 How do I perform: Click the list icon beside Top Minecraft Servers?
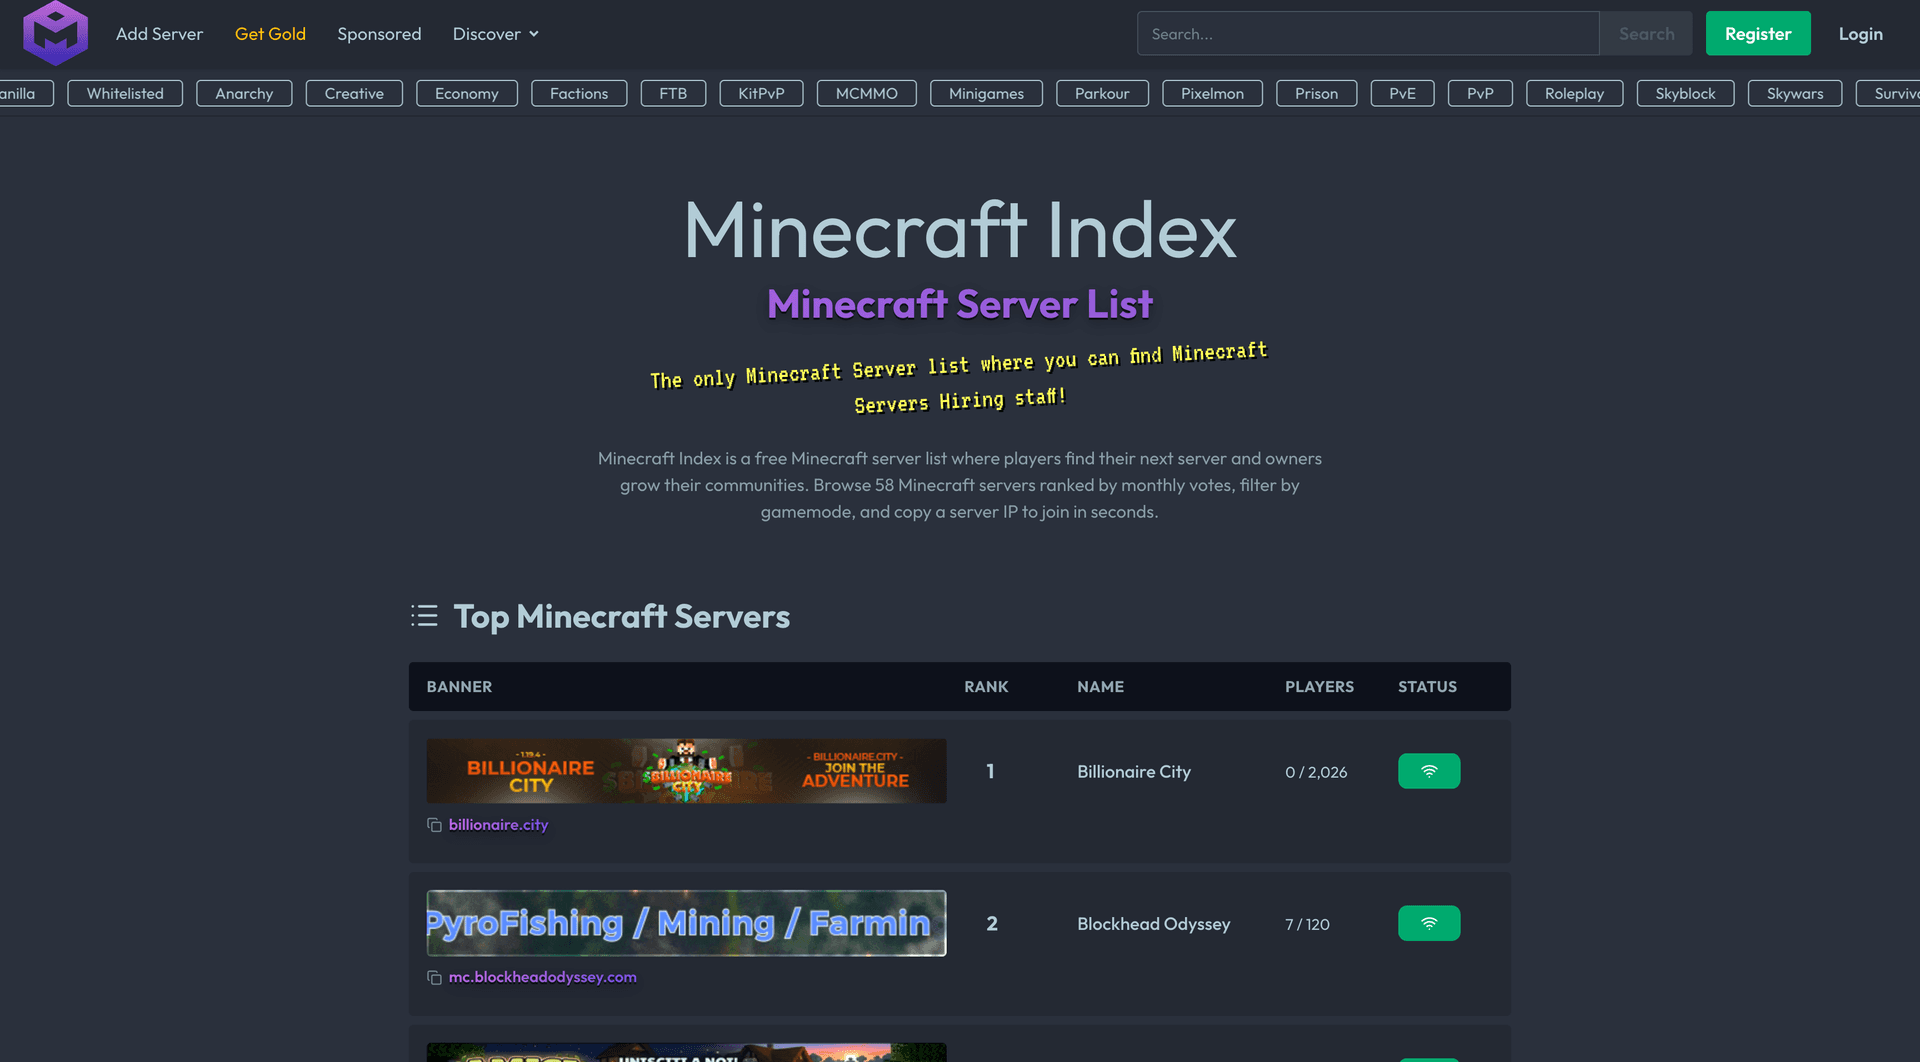click(x=424, y=616)
